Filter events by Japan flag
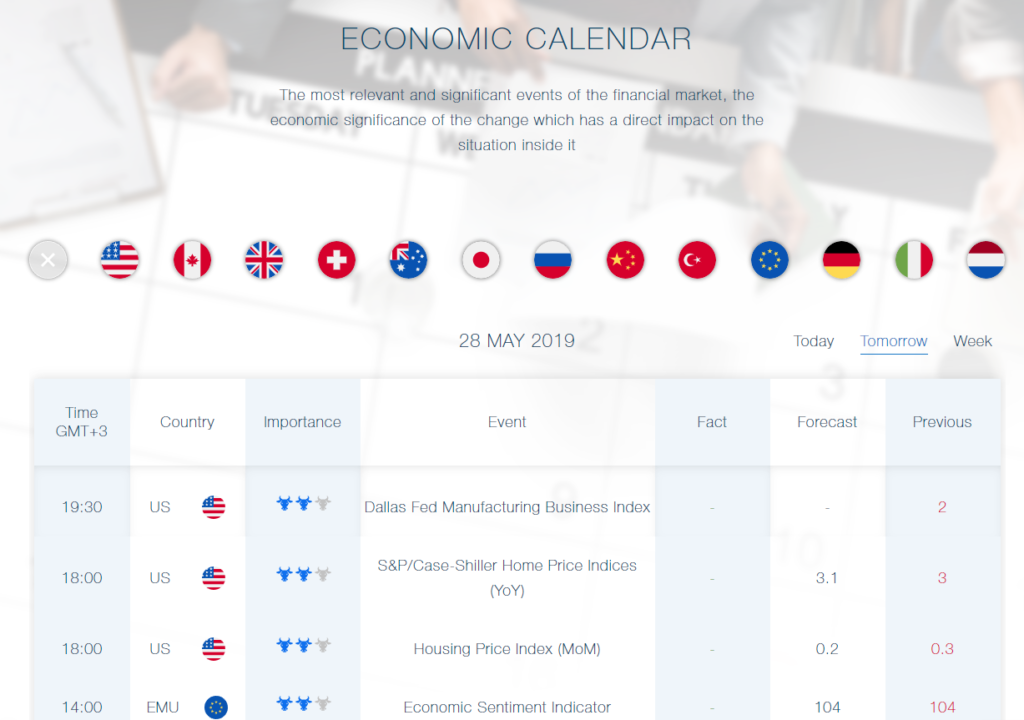 pyautogui.click(x=481, y=260)
